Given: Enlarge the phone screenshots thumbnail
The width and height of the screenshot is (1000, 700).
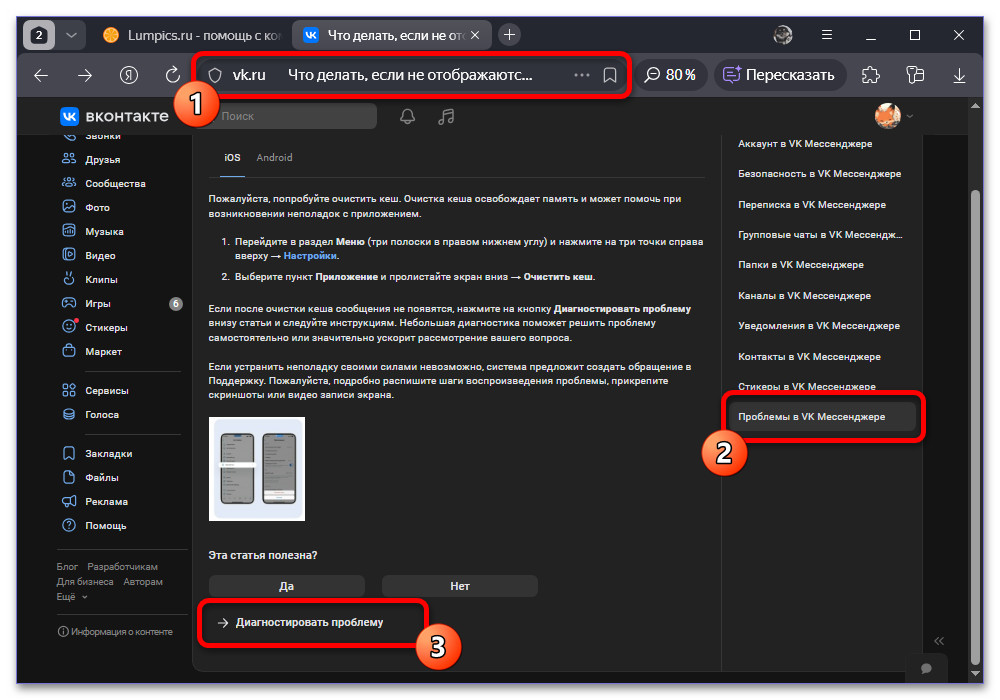Looking at the screenshot, I should pos(256,469).
